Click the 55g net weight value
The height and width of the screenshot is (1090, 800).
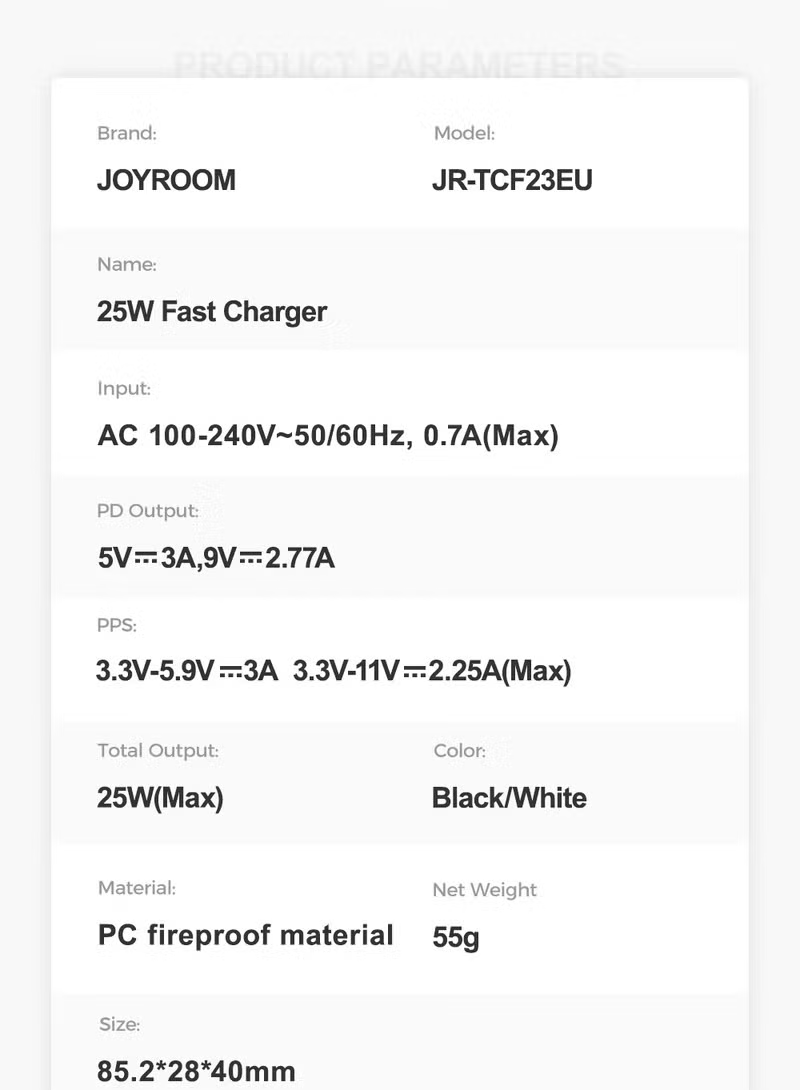tap(455, 938)
